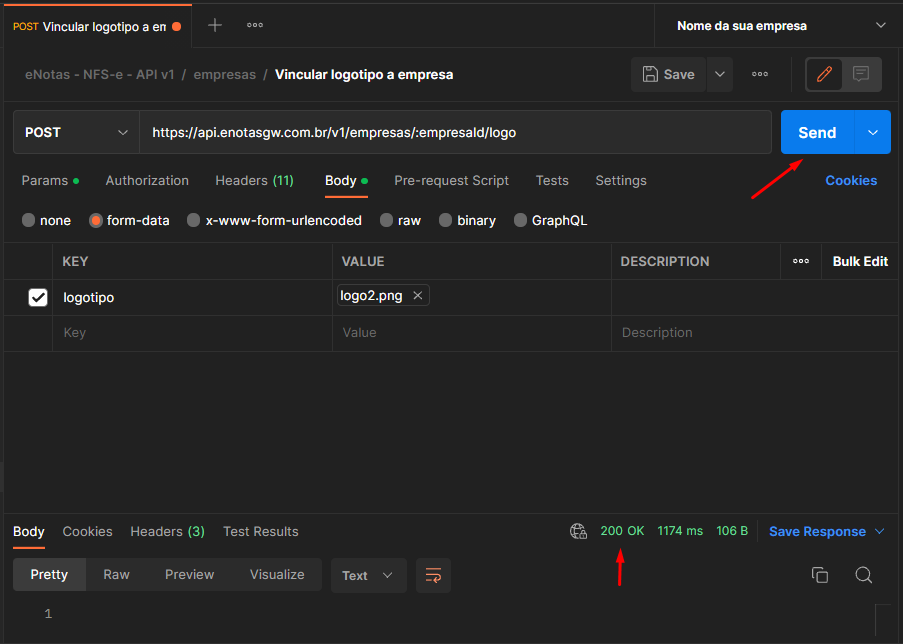This screenshot has height=644, width=903.
Task: Click the empty Key input field
Action: coord(192,333)
